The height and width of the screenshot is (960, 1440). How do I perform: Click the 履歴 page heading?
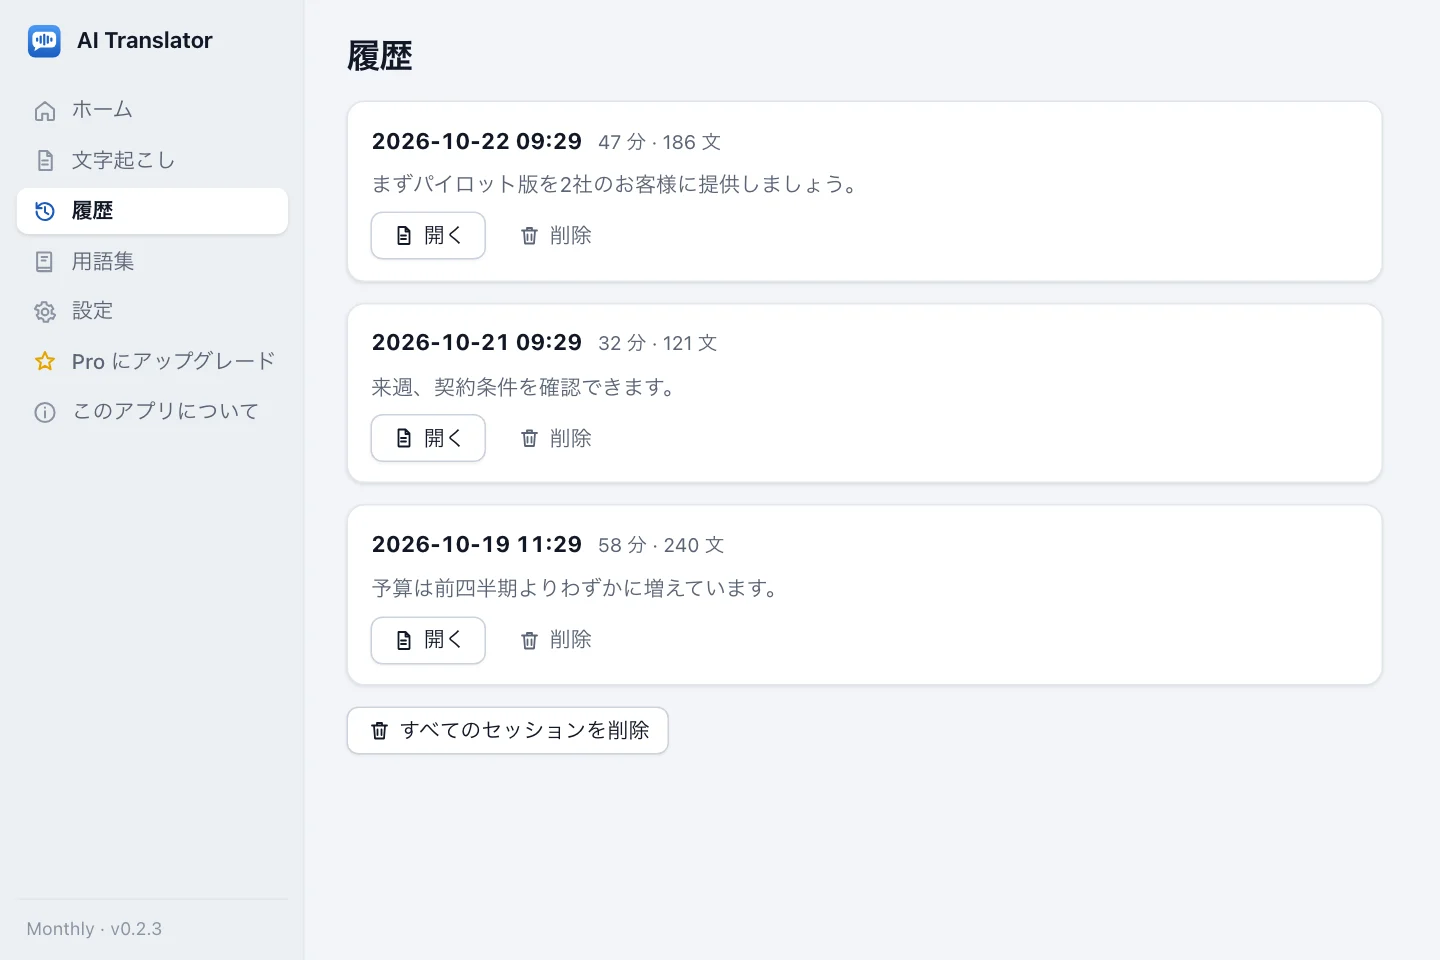pos(380,56)
